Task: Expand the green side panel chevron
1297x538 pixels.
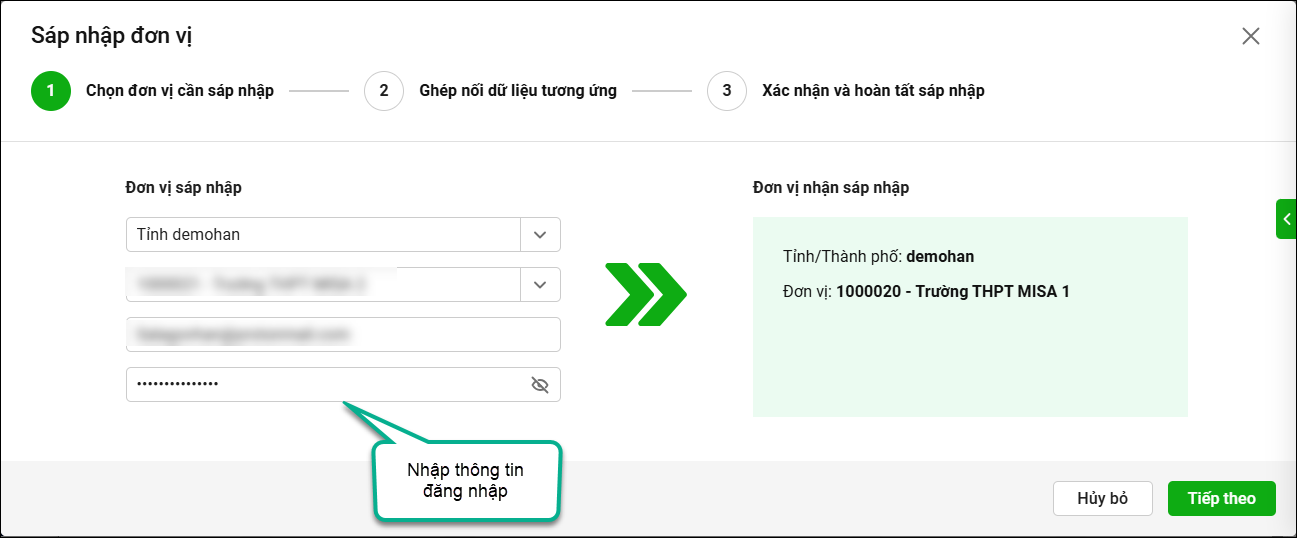Action: pyautogui.click(x=1286, y=219)
